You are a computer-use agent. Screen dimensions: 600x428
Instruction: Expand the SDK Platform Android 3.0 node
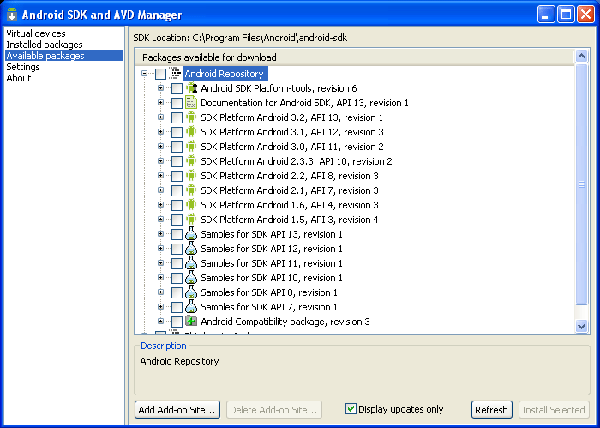pos(161,146)
